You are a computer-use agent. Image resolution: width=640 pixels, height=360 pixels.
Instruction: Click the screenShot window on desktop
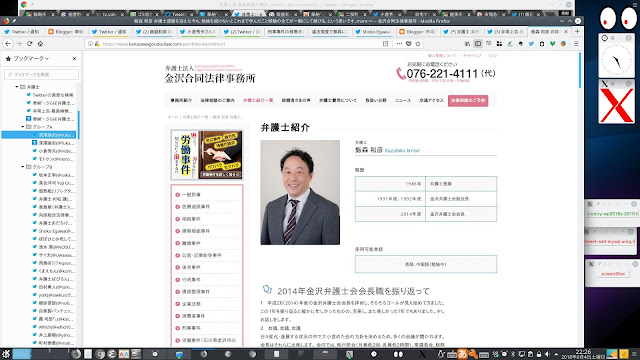point(613,274)
